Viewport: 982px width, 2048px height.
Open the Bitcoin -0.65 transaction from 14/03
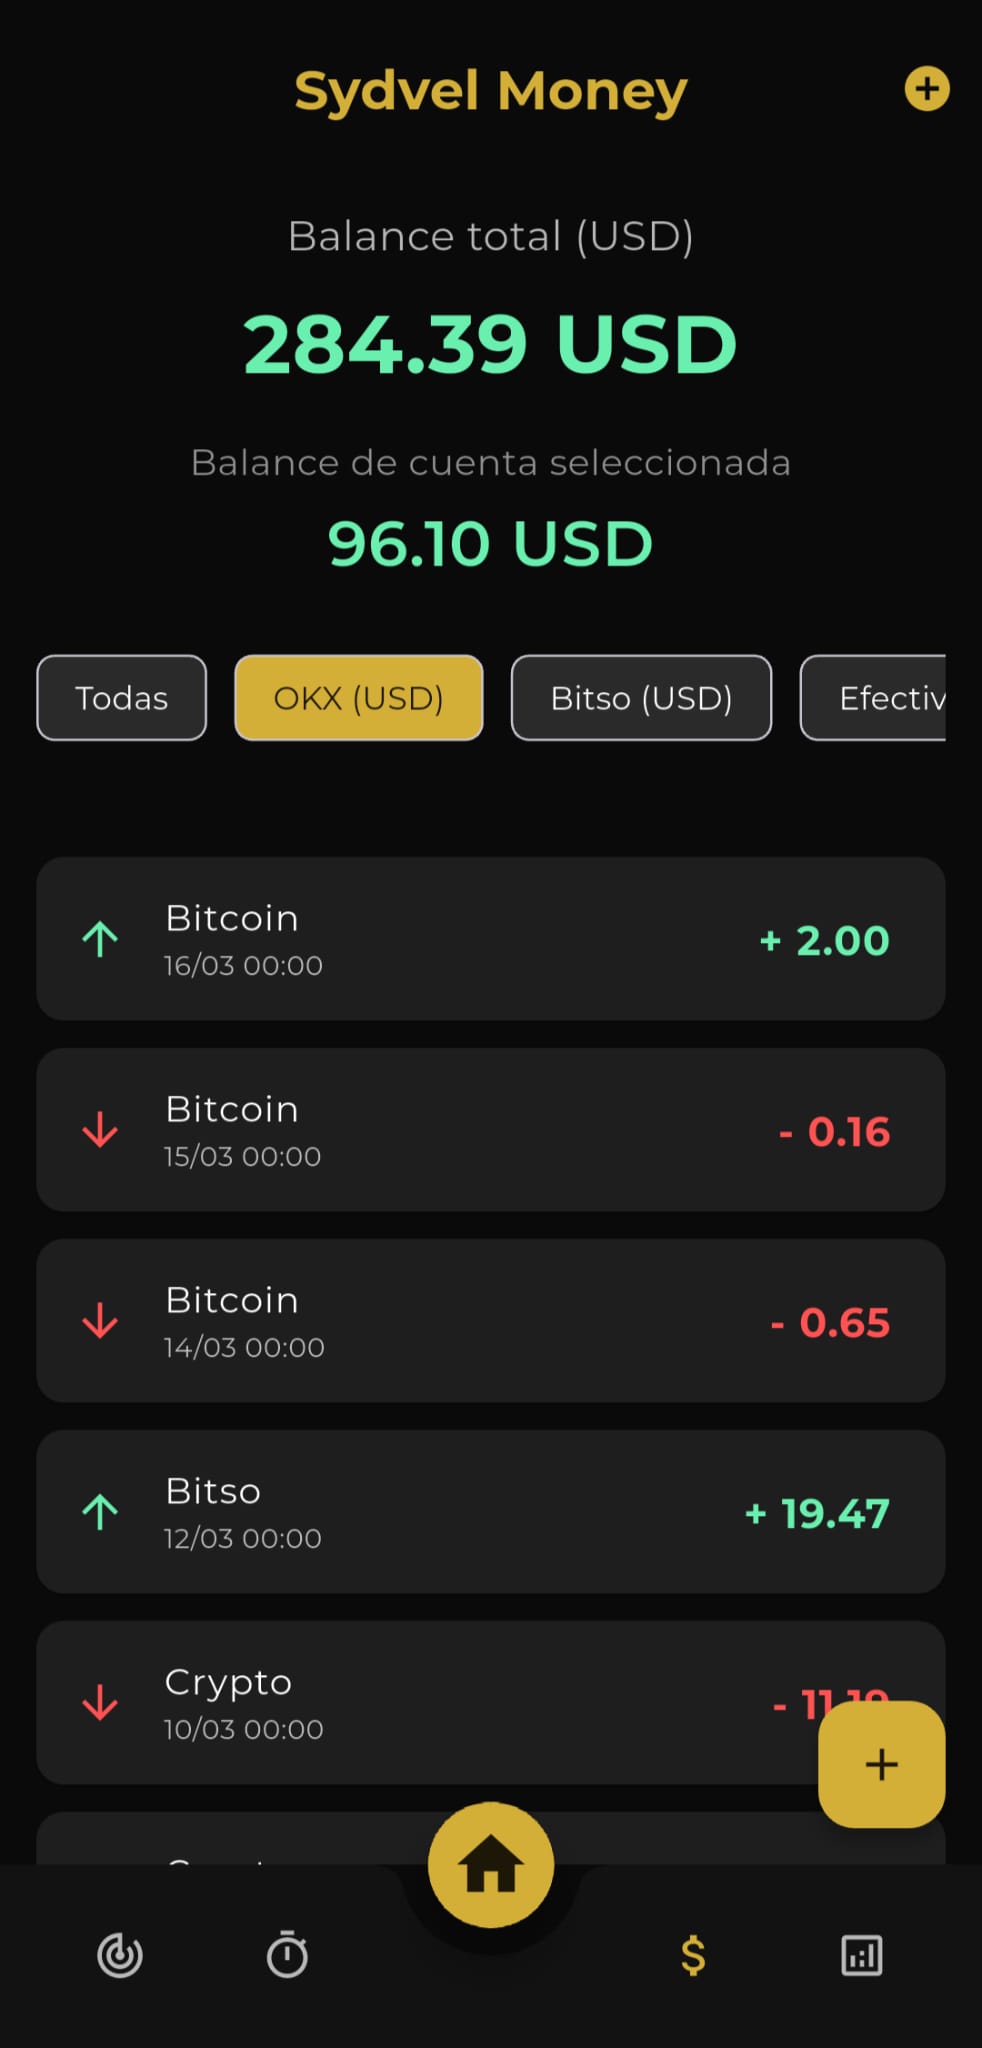pyautogui.click(x=490, y=1321)
